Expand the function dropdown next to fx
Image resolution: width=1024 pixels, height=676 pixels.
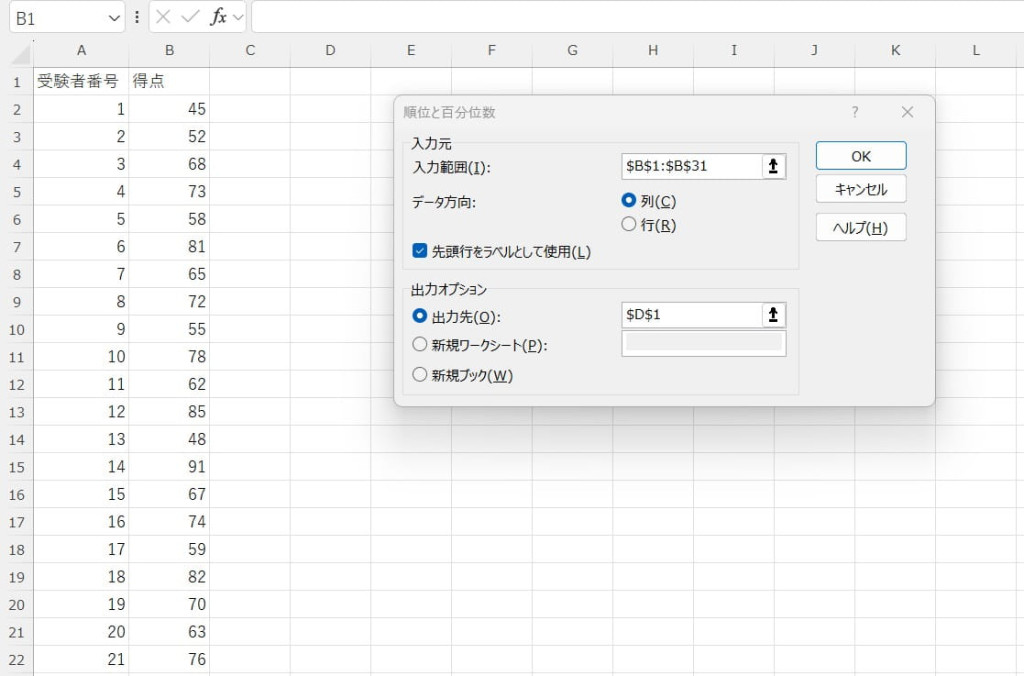click(x=238, y=17)
